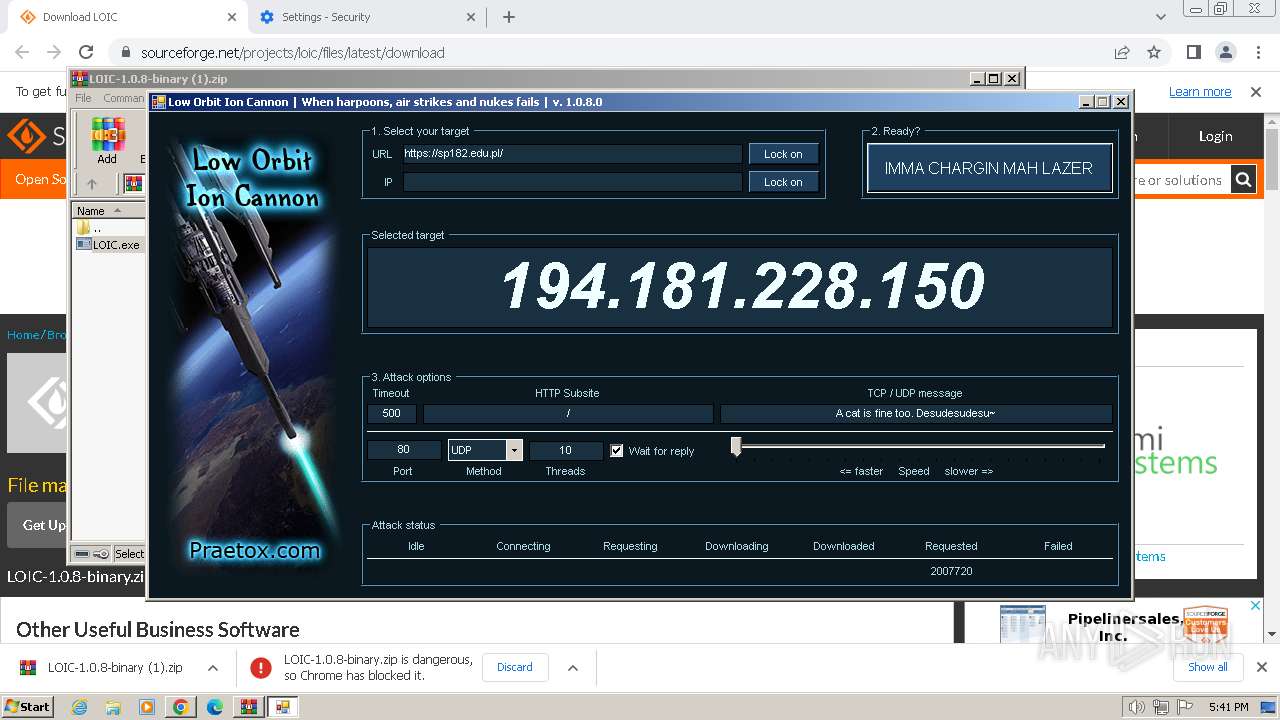Image resolution: width=1280 pixels, height=720 pixels.
Task: Click the IP 'Lock on' button
Action: click(783, 182)
